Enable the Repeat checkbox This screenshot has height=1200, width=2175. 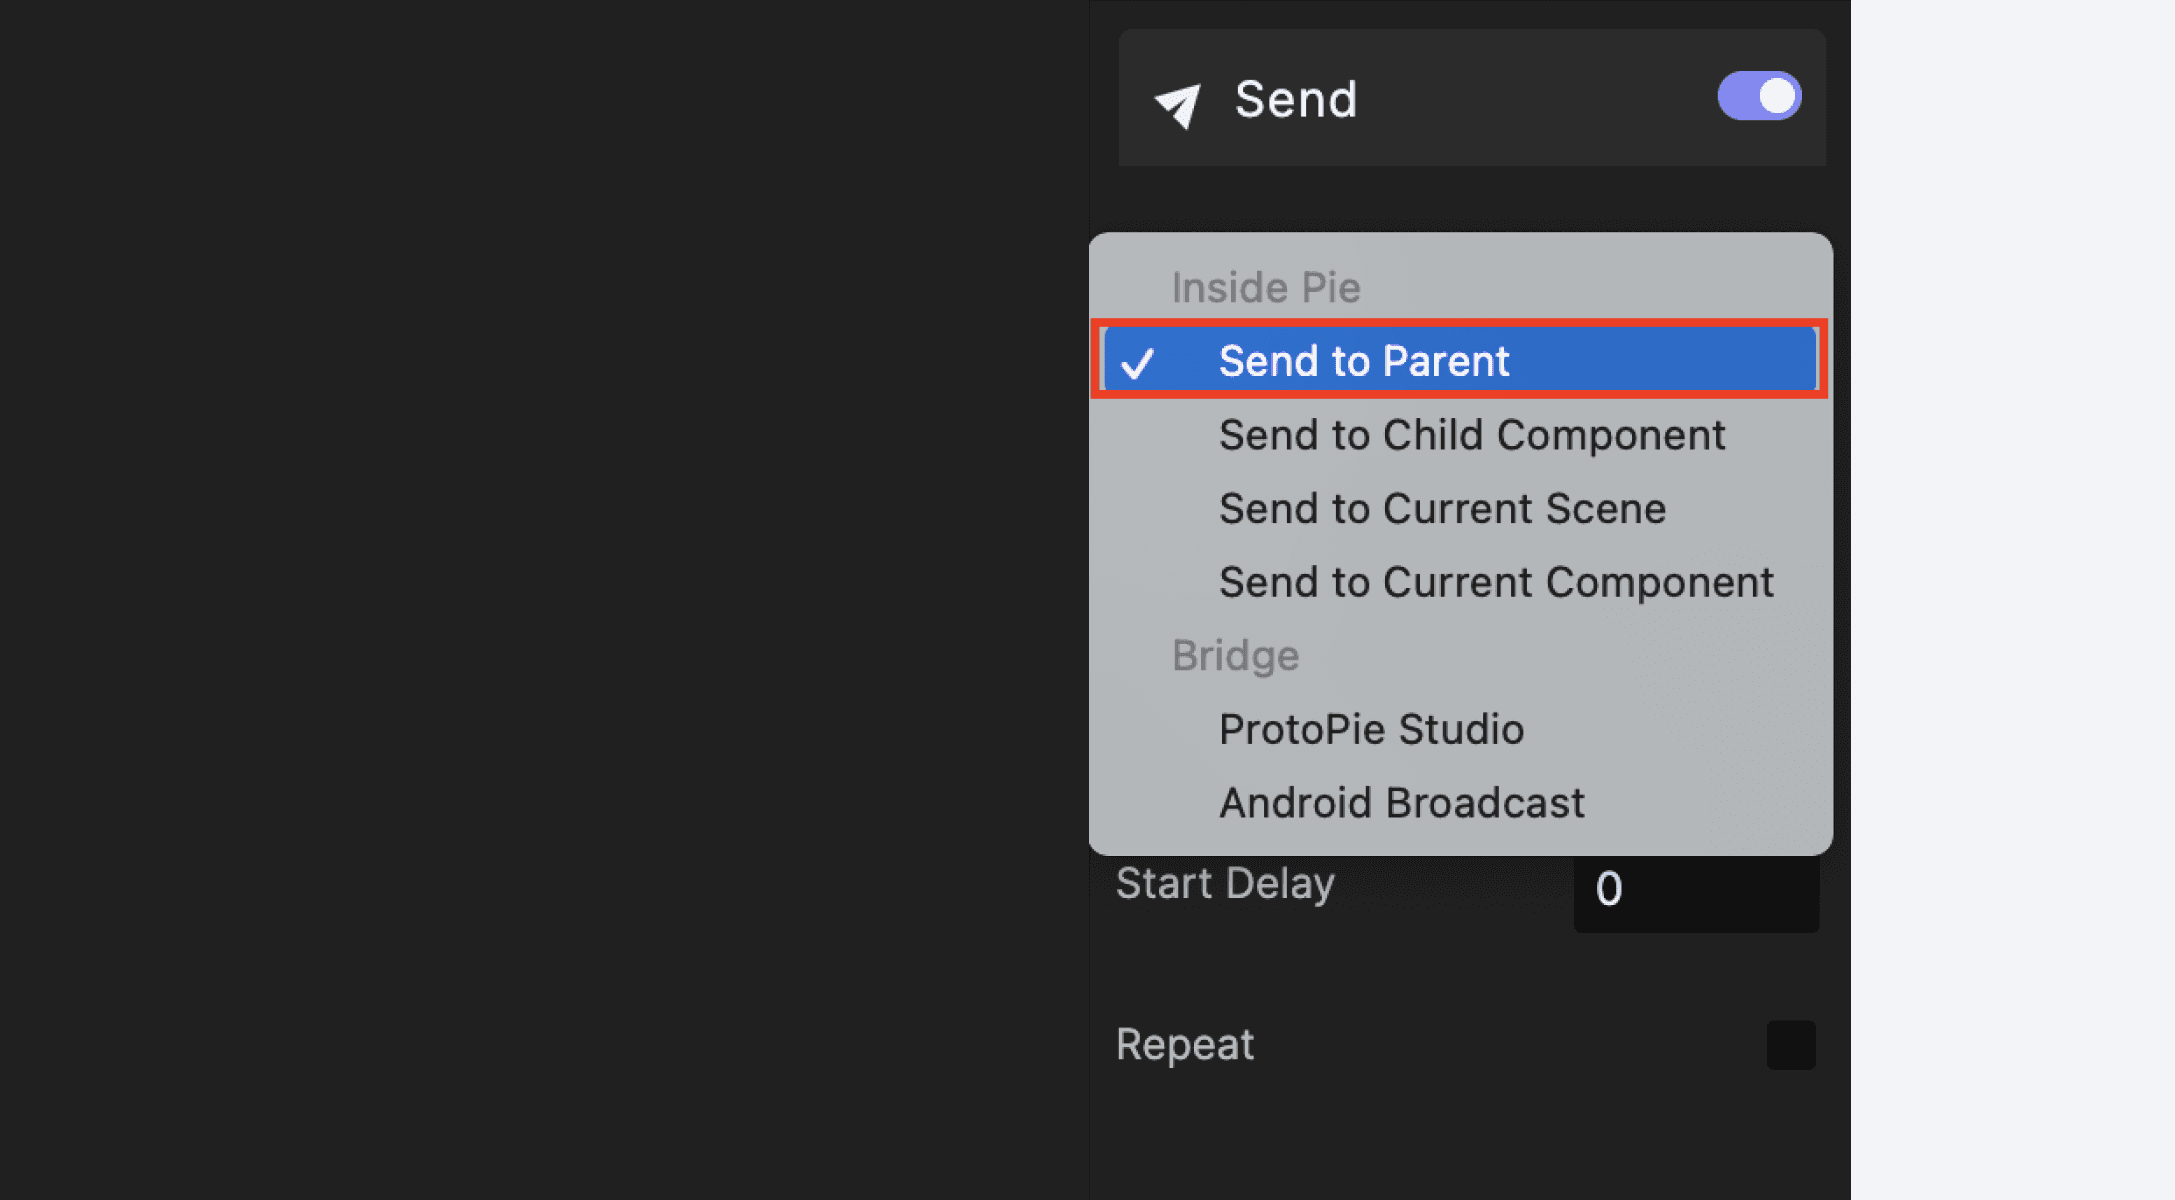pos(1790,1043)
